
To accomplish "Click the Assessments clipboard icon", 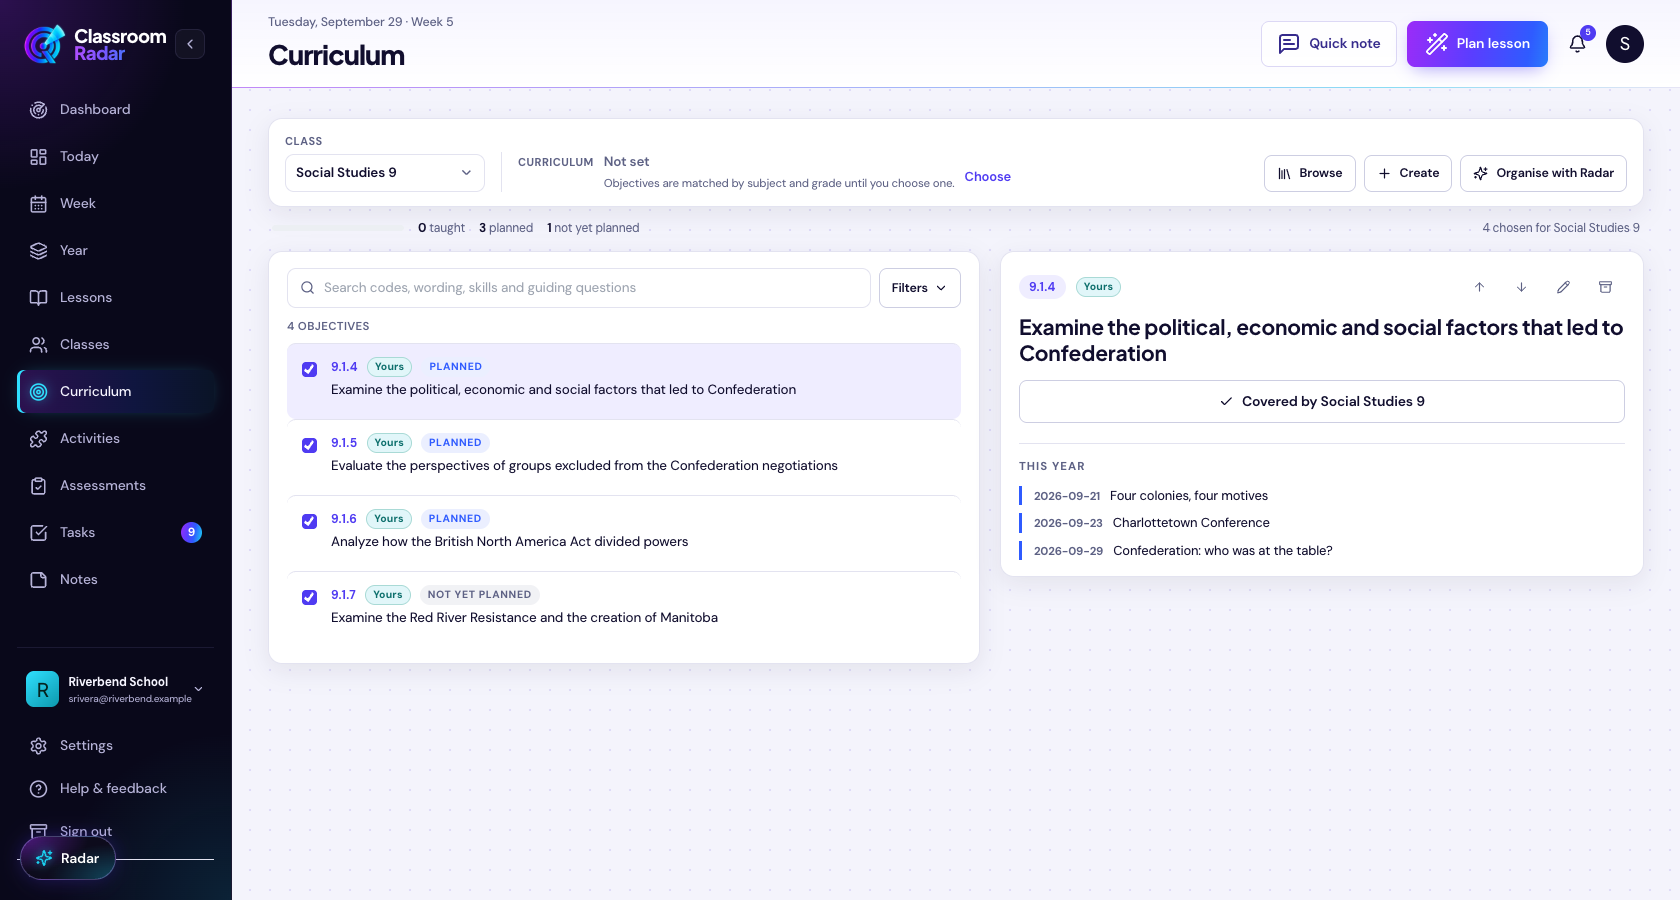I will [39, 486].
